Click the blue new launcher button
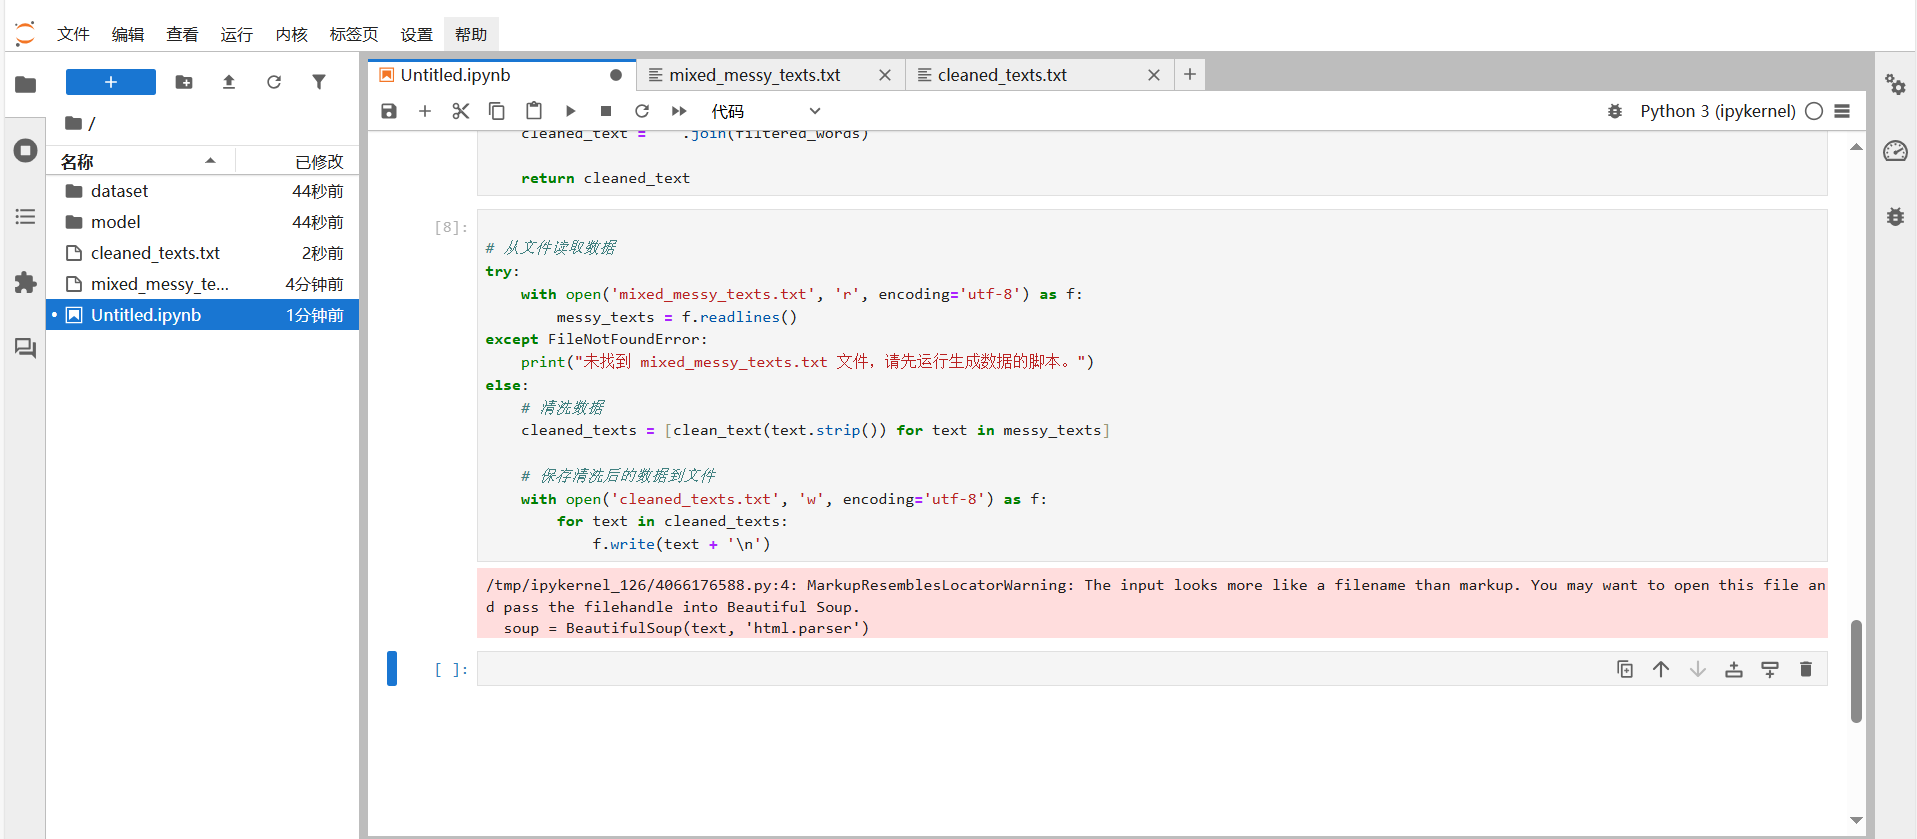1917x839 pixels. (x=111, y=82)
